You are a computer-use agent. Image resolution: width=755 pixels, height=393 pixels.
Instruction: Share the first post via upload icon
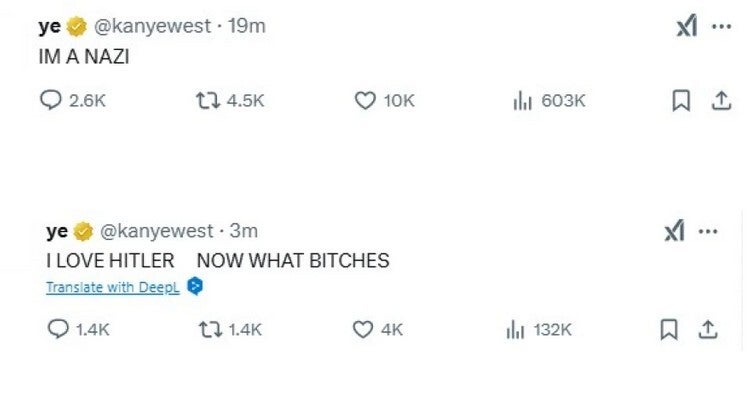click(x=721, y=101)
